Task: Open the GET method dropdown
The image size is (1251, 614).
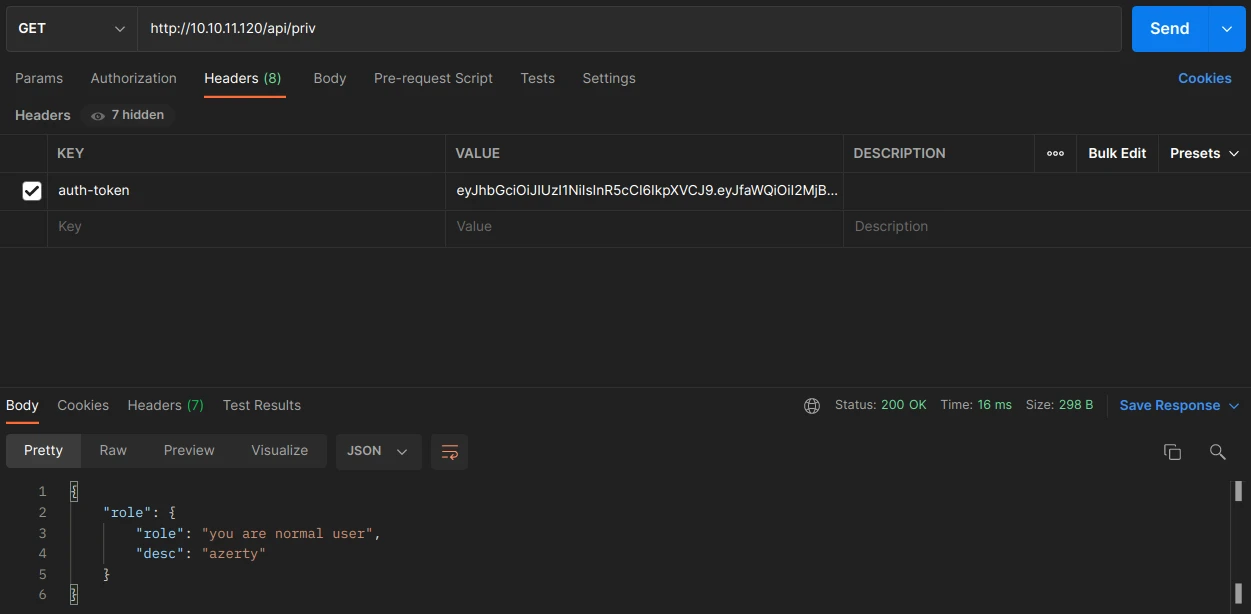Action: (71, 29)
